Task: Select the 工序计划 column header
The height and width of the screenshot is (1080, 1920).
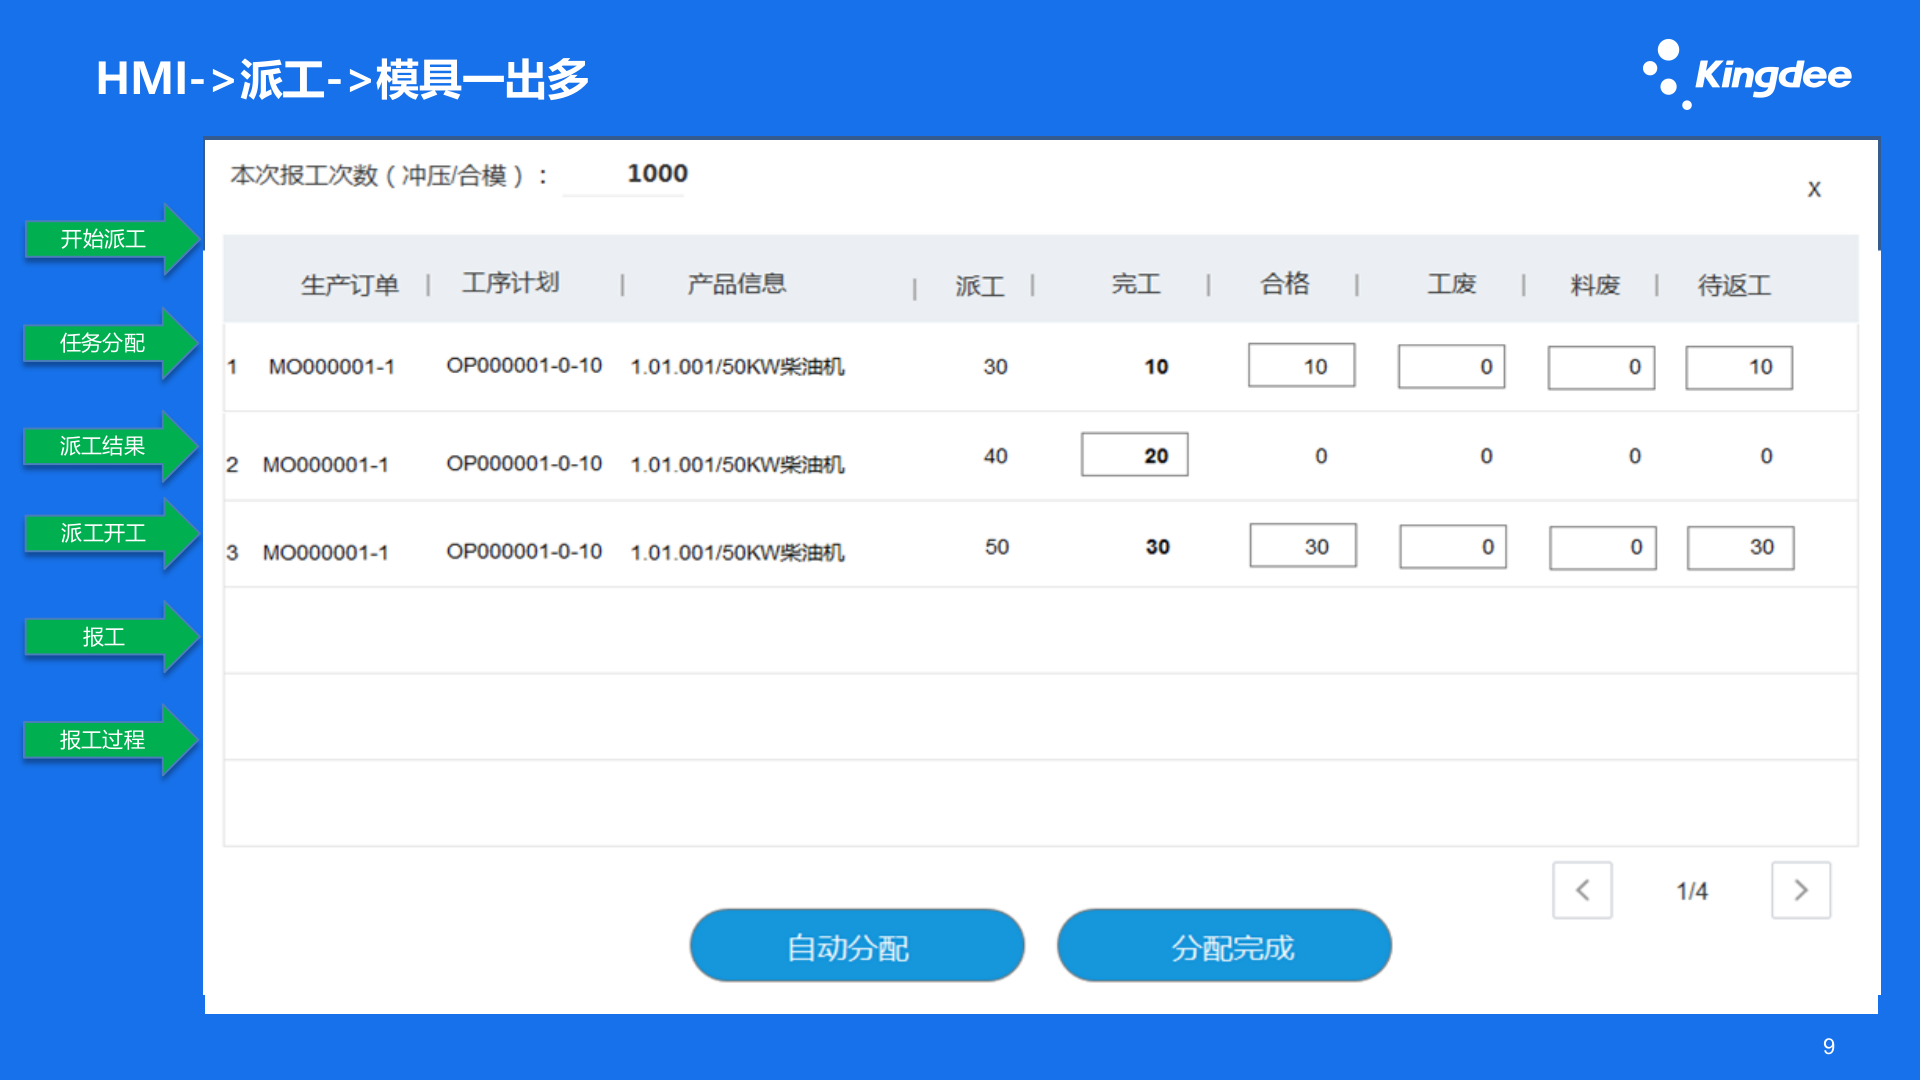Action: coord(510,281)
